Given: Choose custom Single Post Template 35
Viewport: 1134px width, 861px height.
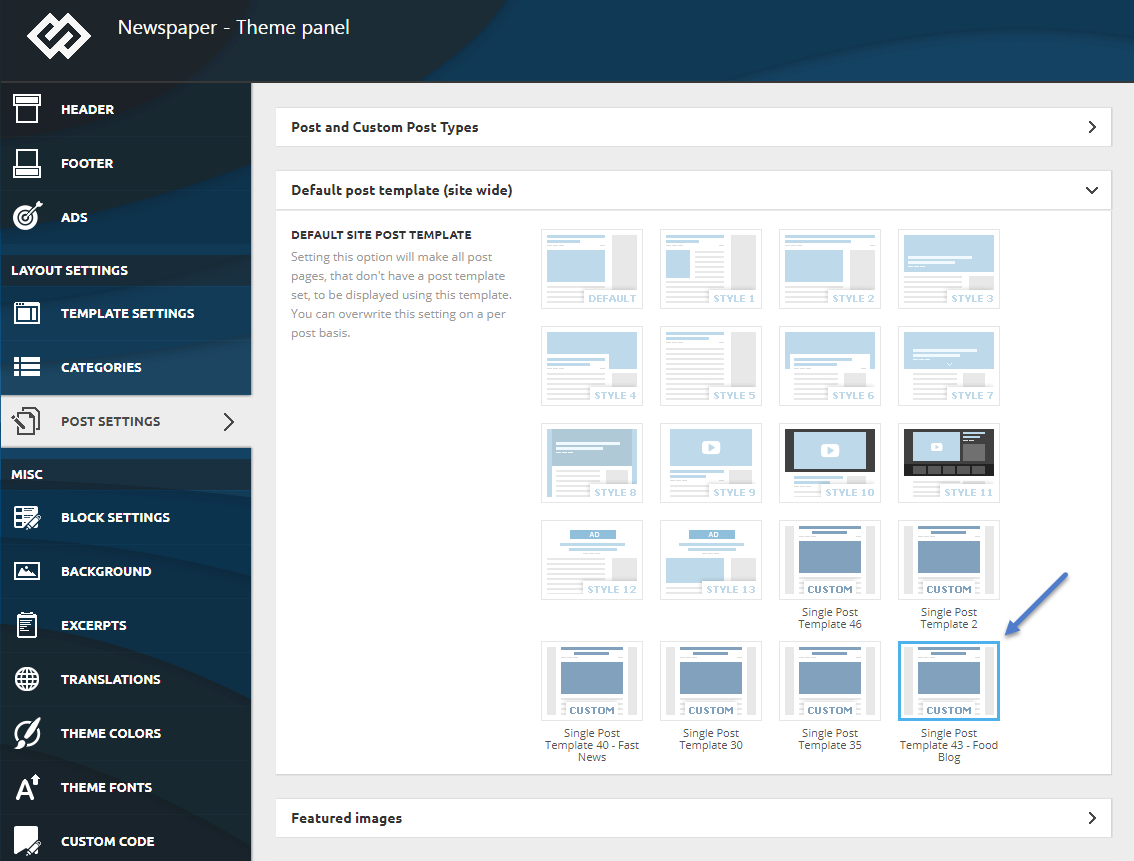Looking at the screenshot, I should click(x=830, y=681).
